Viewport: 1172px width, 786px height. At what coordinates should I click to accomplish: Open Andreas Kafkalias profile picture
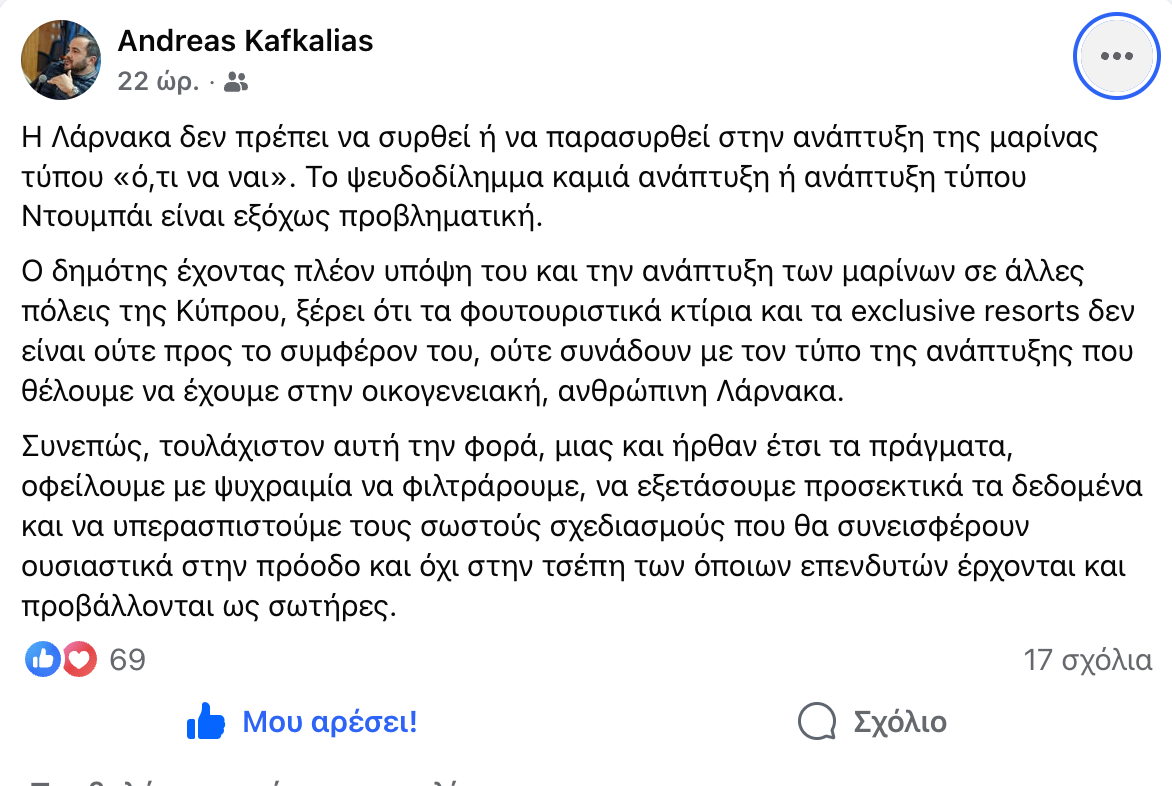pos(61,60)
